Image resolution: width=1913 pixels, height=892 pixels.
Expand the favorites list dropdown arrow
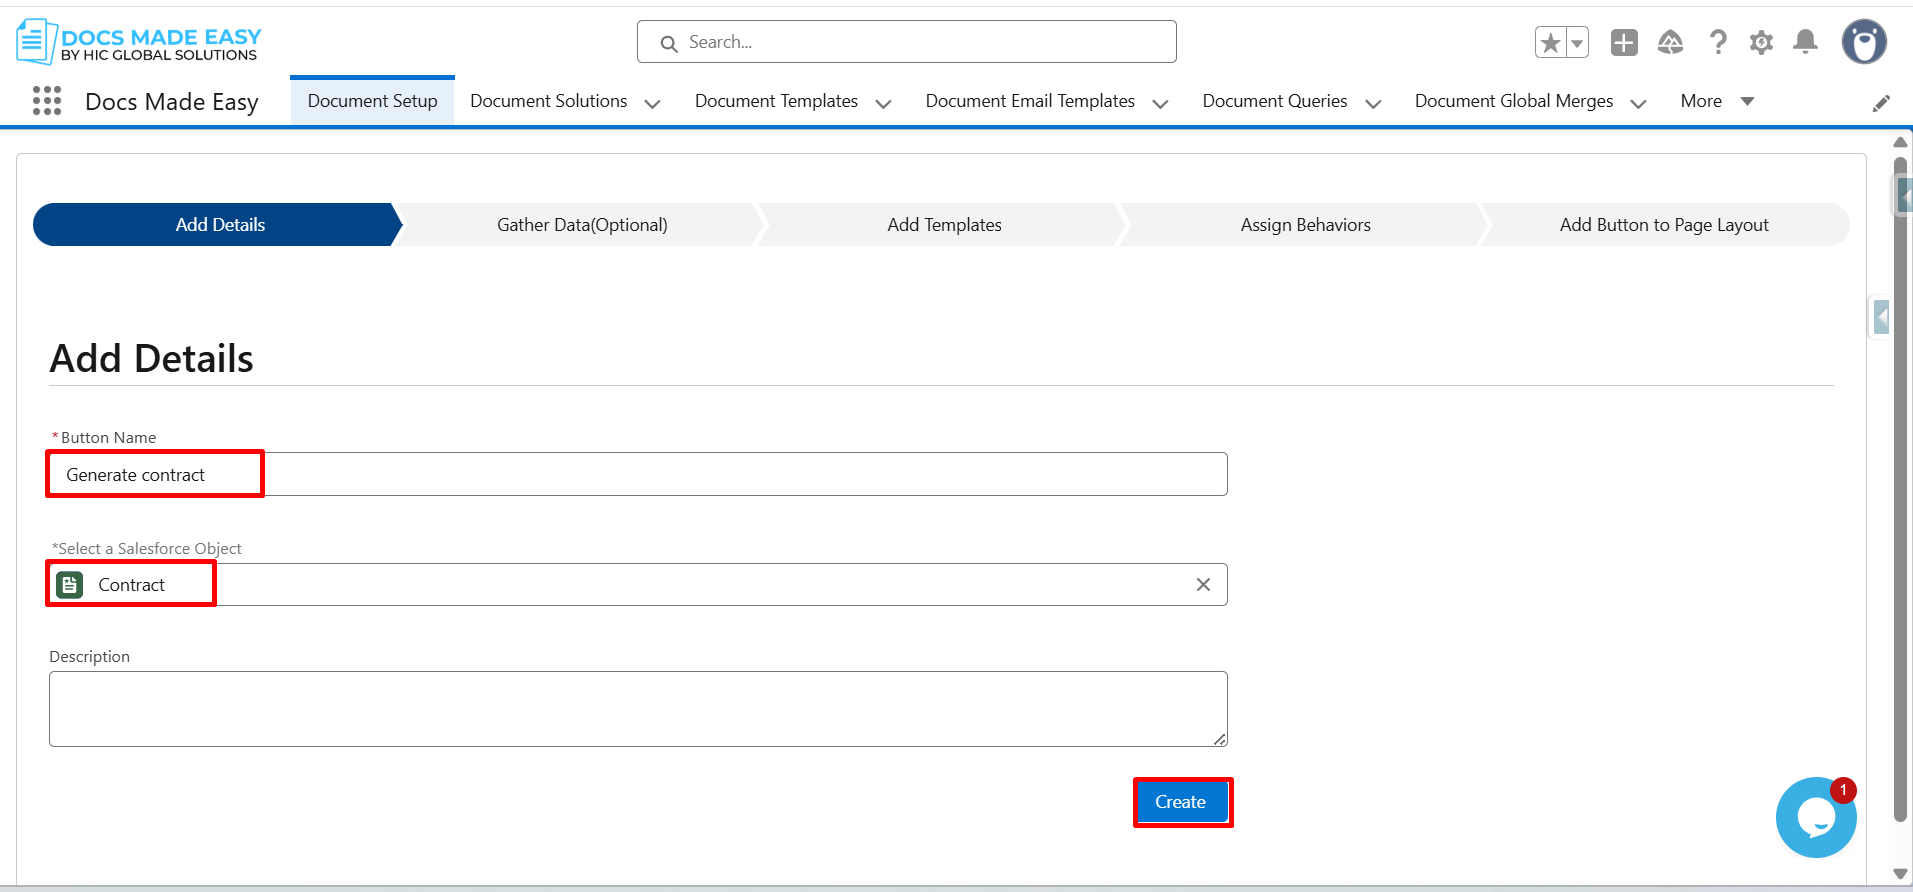[1577, 43]
